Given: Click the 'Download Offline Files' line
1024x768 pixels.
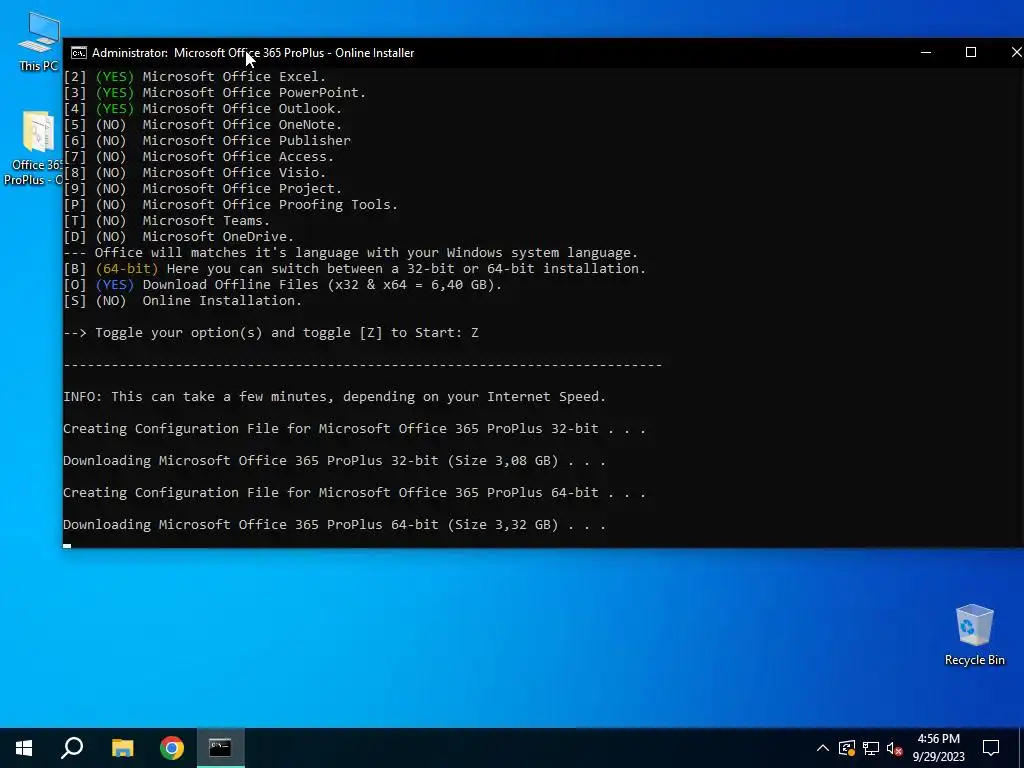Looking at the screenshot, I should (x=283, y=285).
